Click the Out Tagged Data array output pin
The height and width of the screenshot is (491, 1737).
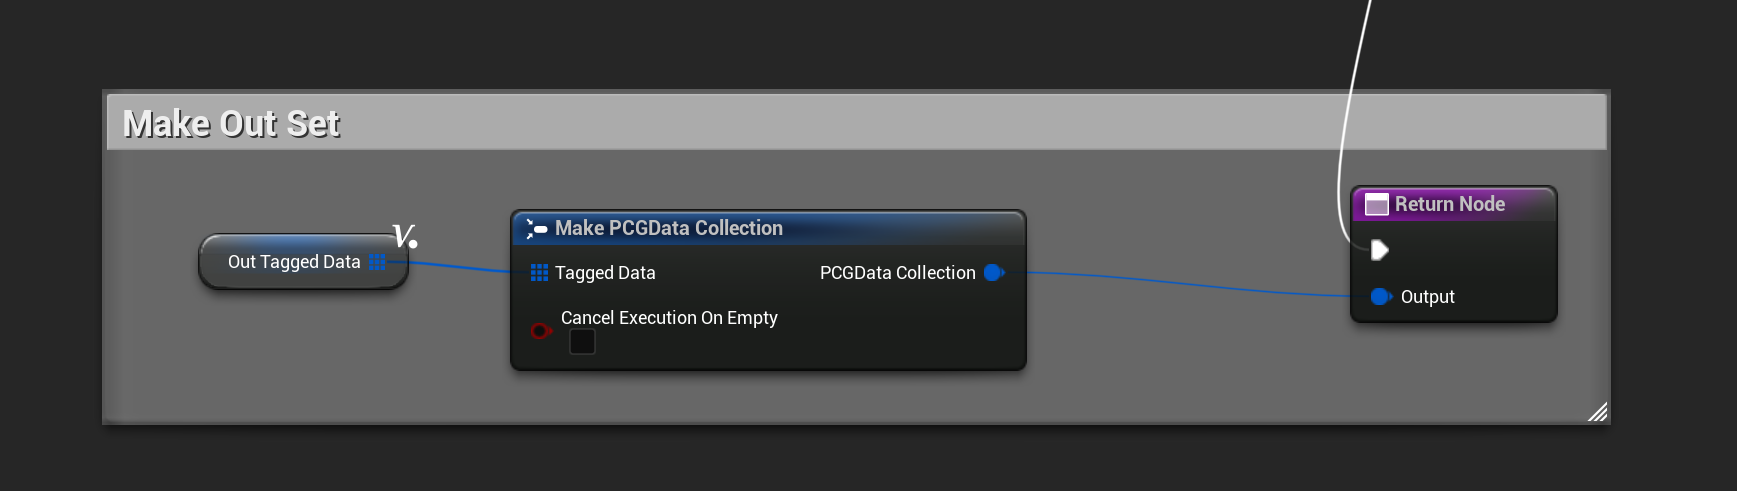(377, 262)
